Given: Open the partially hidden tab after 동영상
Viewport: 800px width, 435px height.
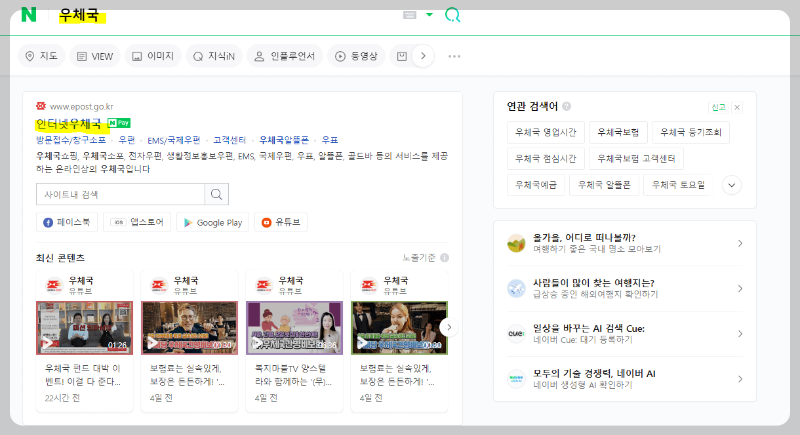Looking at the screenshot, I should coord(402,56).
